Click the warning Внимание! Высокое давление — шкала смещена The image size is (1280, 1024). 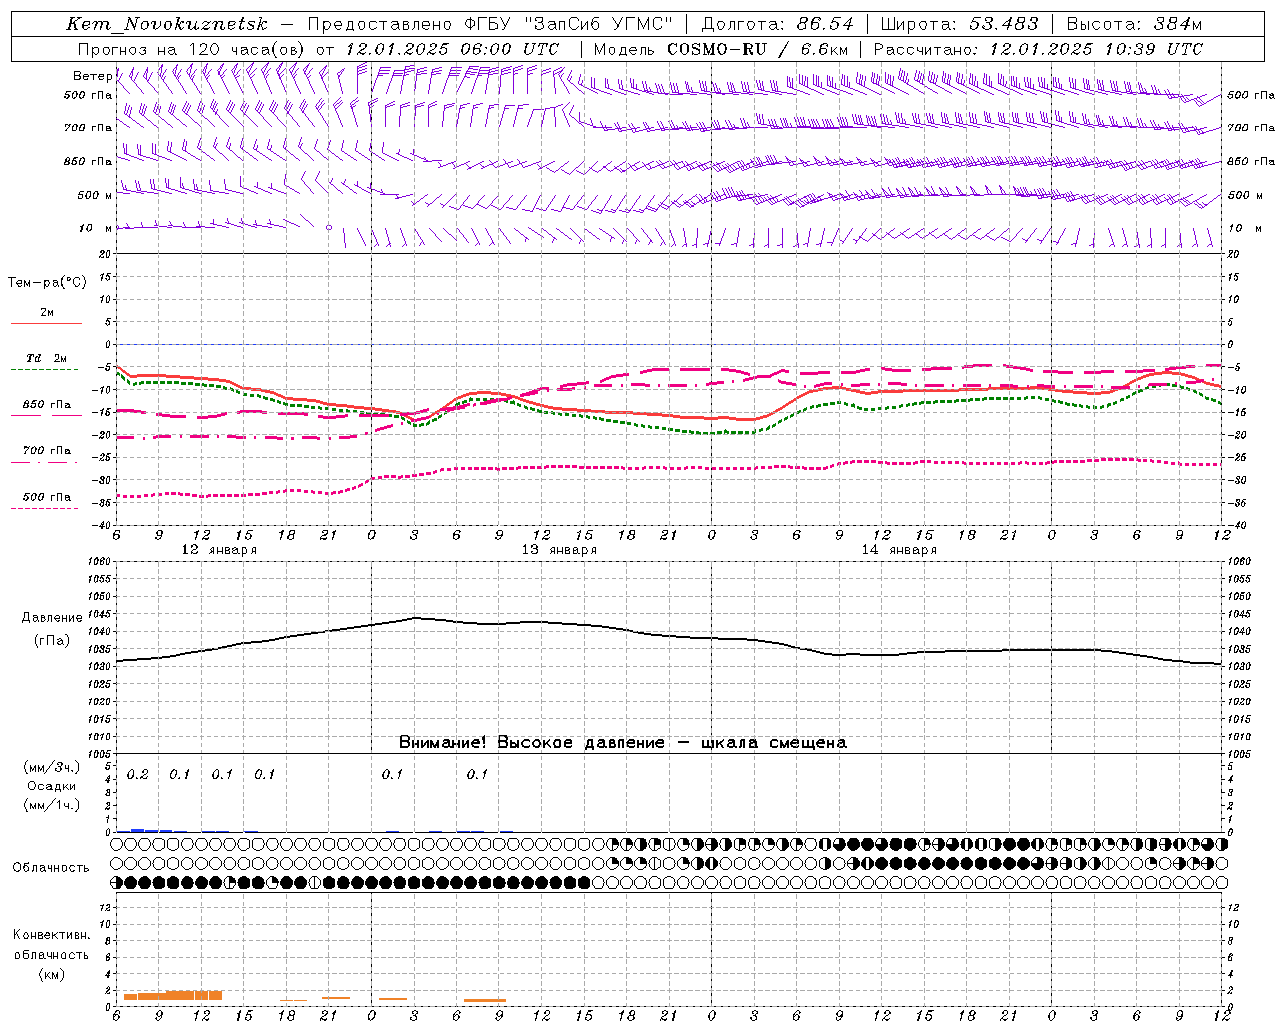[x=622, y=743]
